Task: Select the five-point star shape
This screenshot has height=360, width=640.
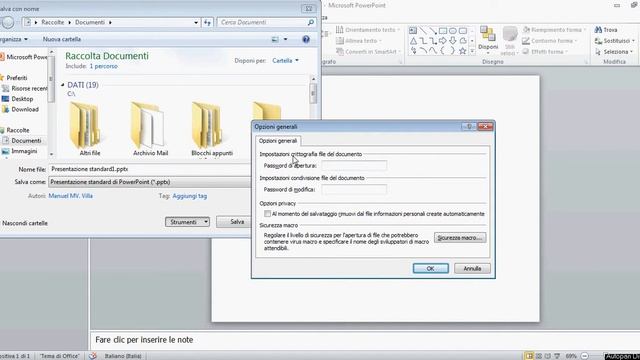Action: 462,51
